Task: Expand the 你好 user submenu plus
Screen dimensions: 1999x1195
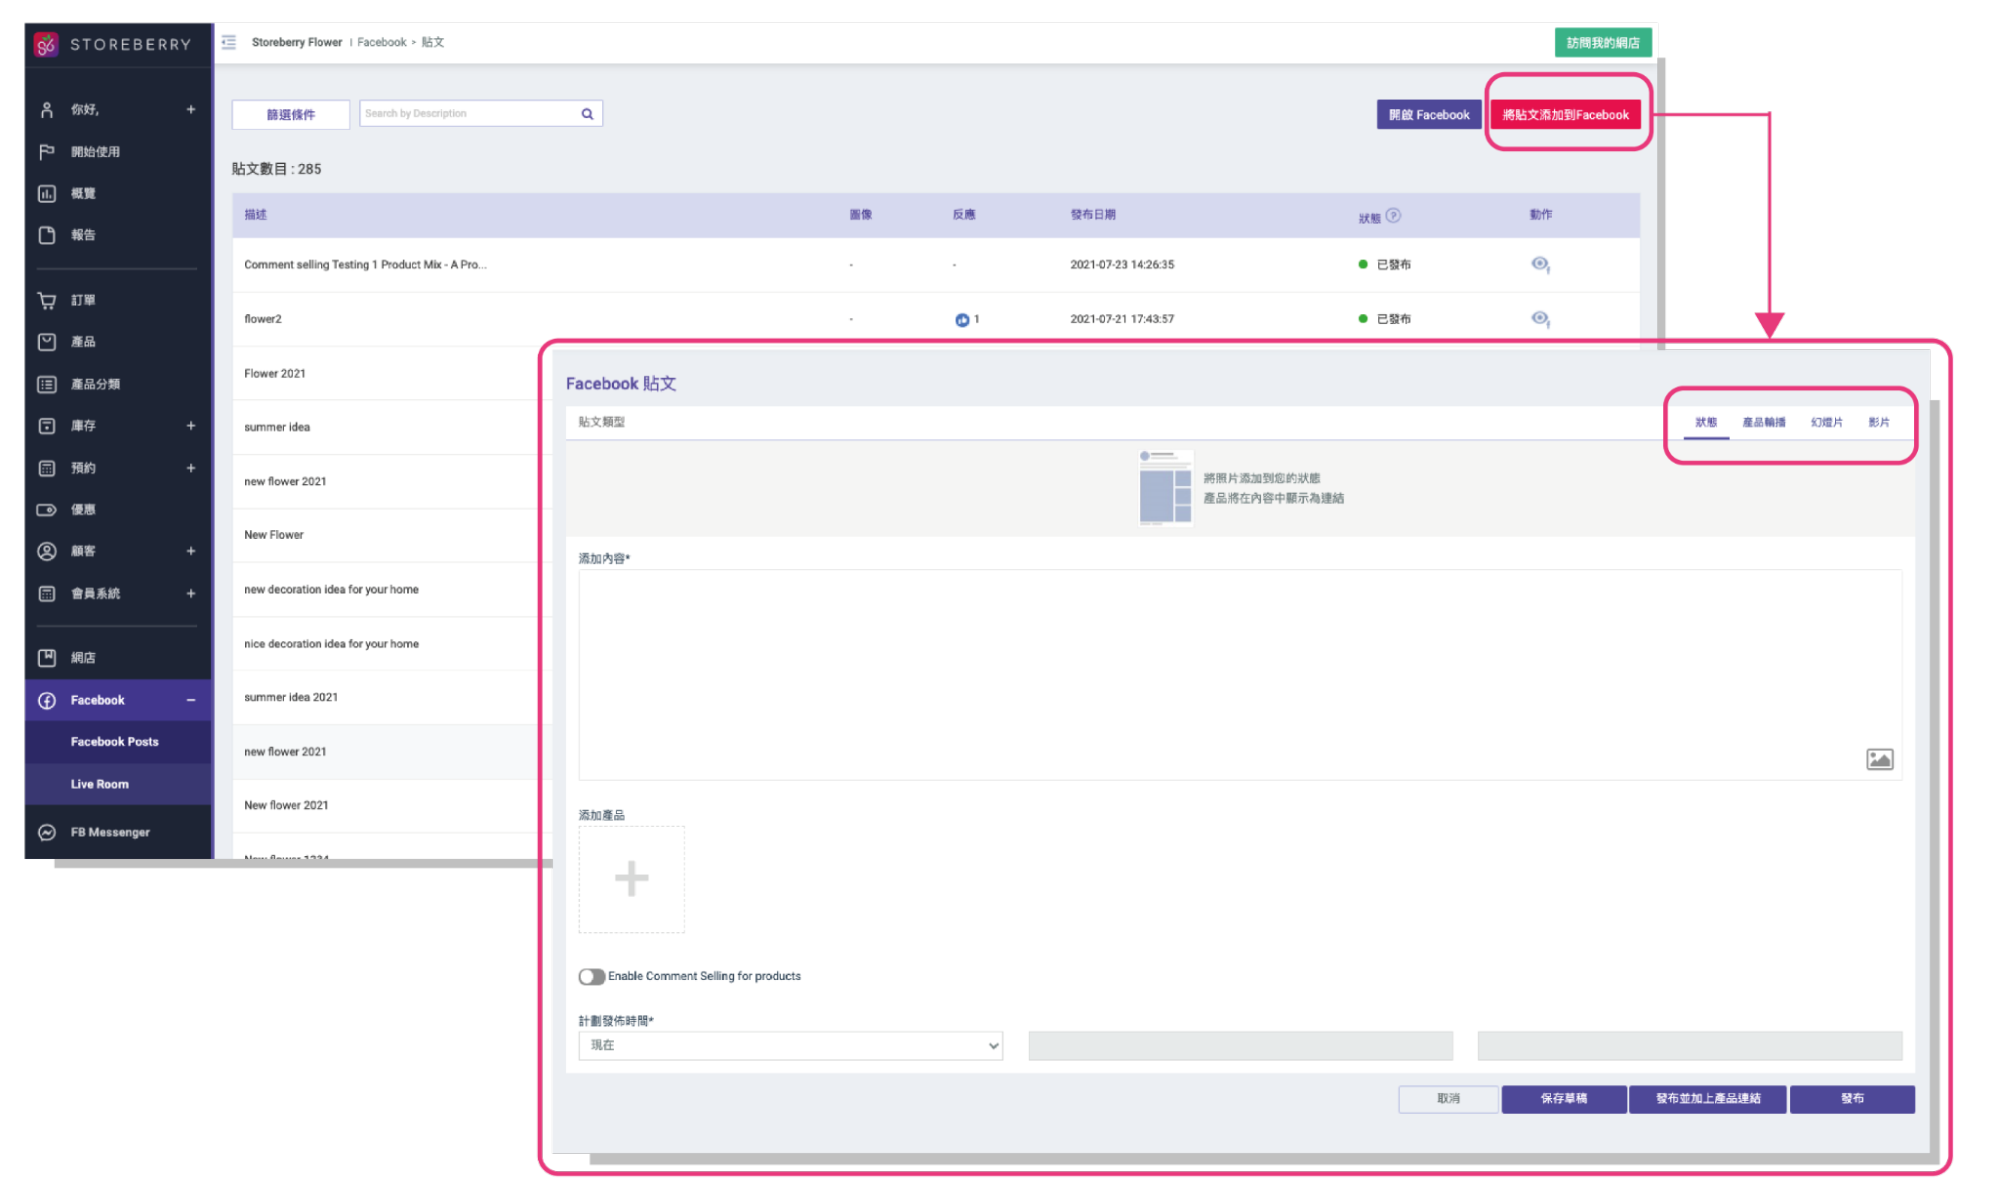Action: click(x=191, y=110)
